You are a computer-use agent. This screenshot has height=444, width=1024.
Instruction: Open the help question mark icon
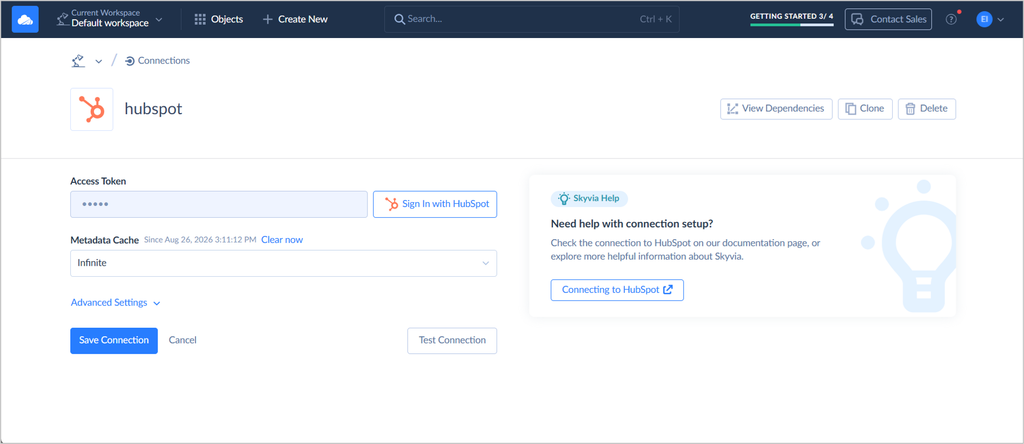(x=951, y=20)
